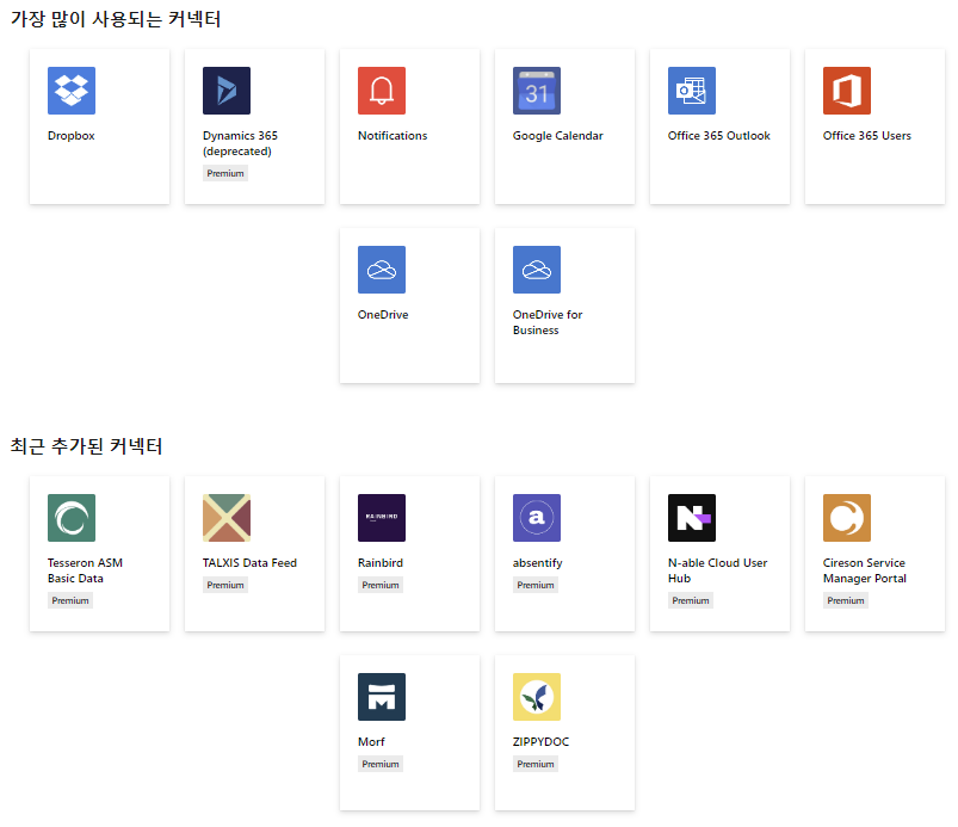Click the Tesseron ASM Basic Data icon
Screen dimensions: 958x827
(71, 517)
